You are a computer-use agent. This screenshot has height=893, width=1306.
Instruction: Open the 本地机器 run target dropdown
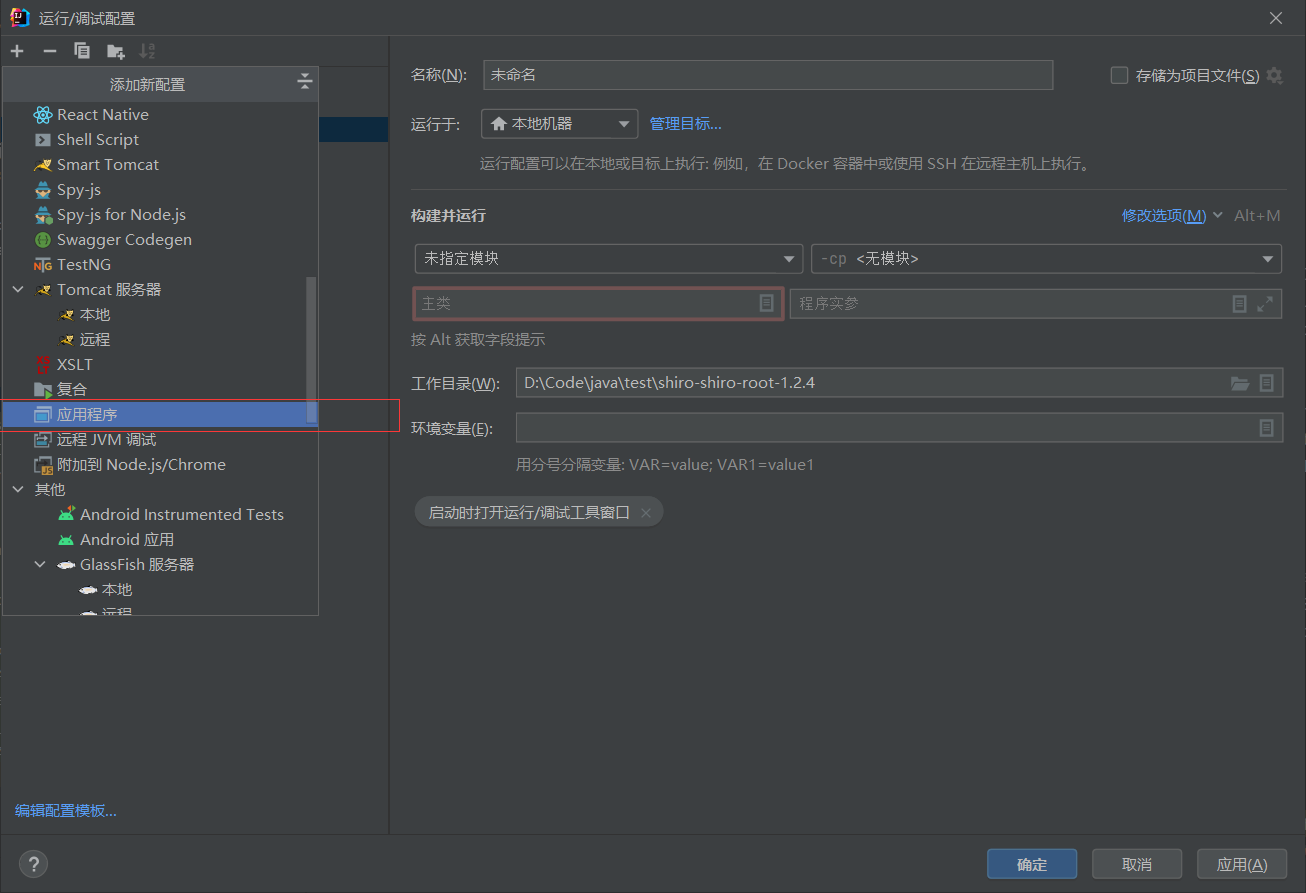click(x=560, y=124)
